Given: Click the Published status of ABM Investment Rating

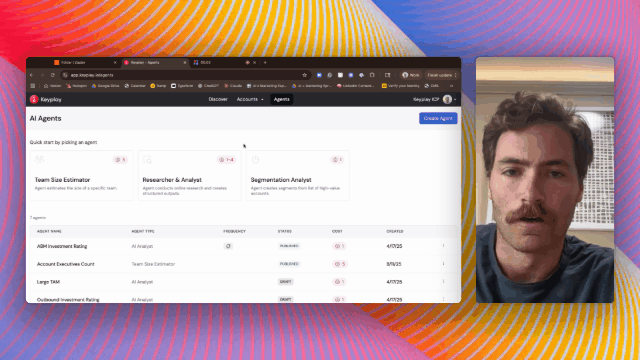Looking at the screenshot, I should point(289,246).
